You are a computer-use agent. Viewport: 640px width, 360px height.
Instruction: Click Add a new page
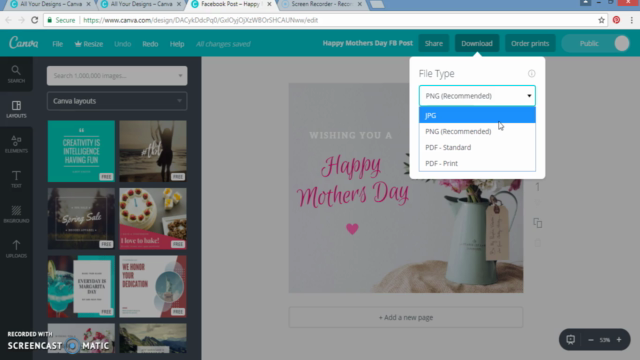(x=406, y=317)
